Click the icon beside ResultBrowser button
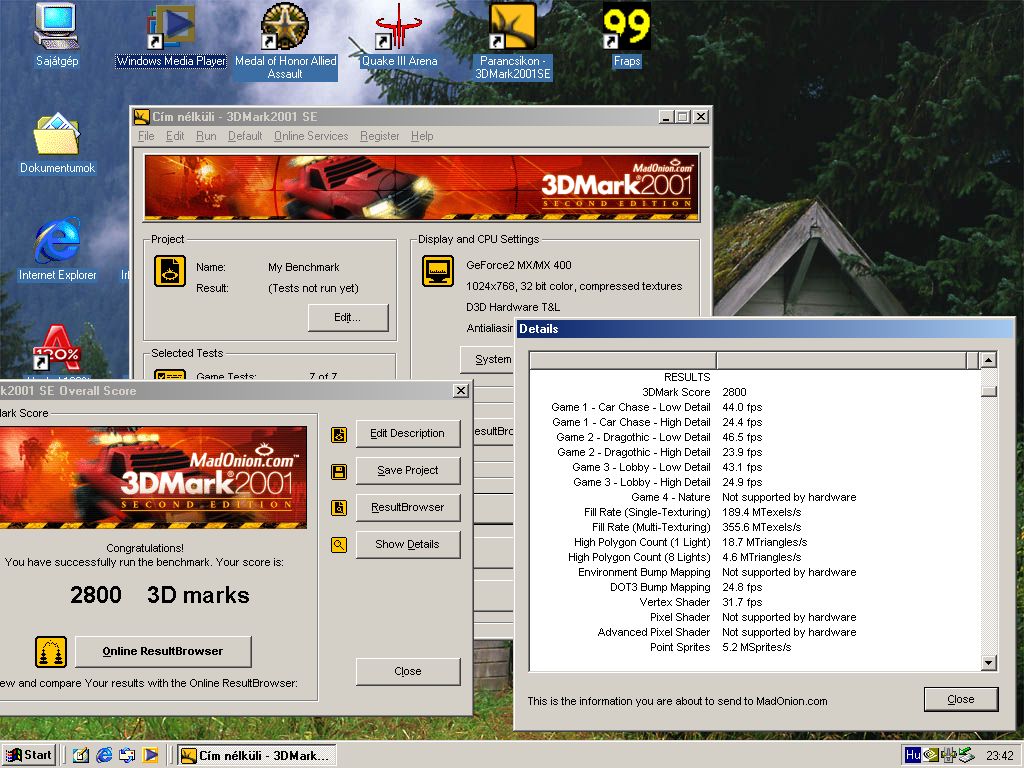This screenshot has width=1024, height=768. 339,507
